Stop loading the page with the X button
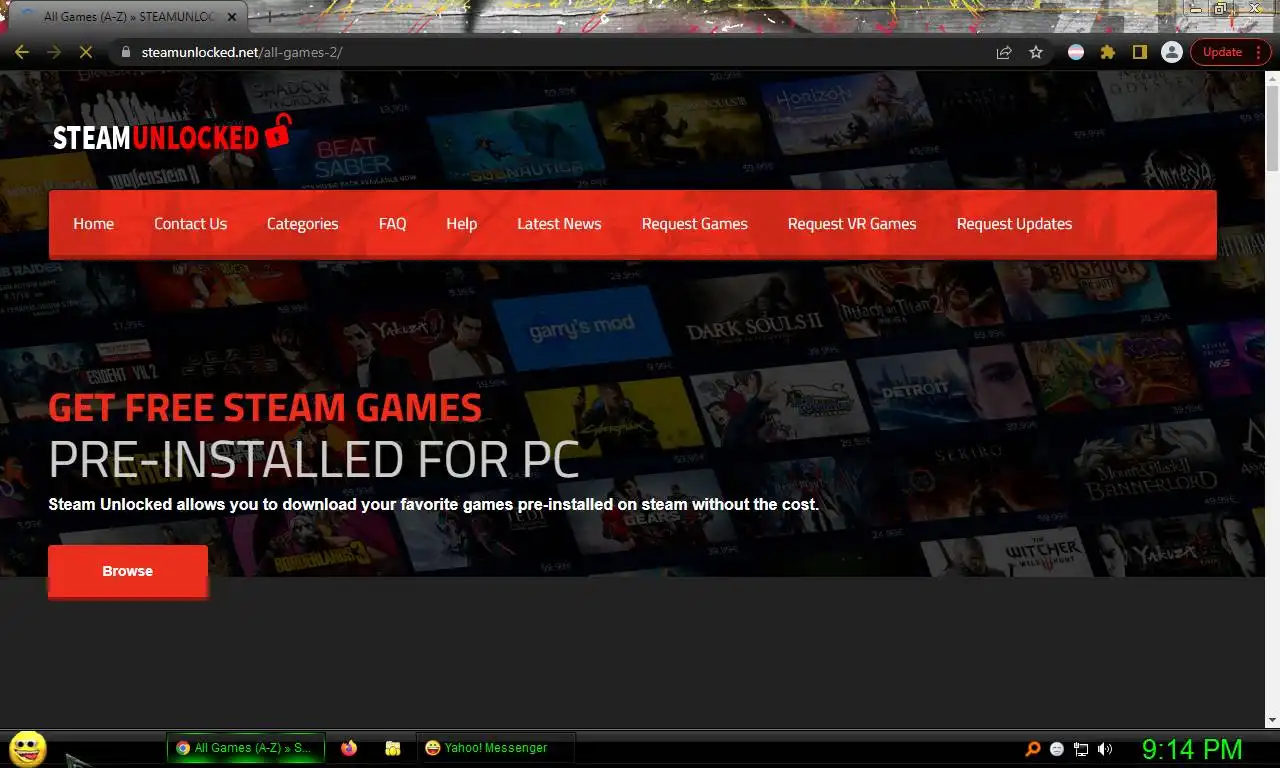This screenshot has width=1280, height=768. tap(85, 52)
